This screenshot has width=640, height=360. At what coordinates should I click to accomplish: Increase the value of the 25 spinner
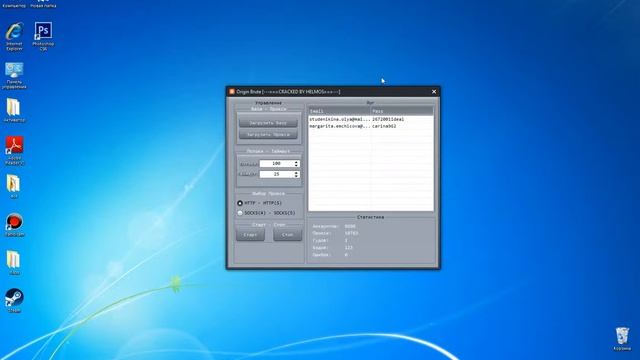[296, 172]
